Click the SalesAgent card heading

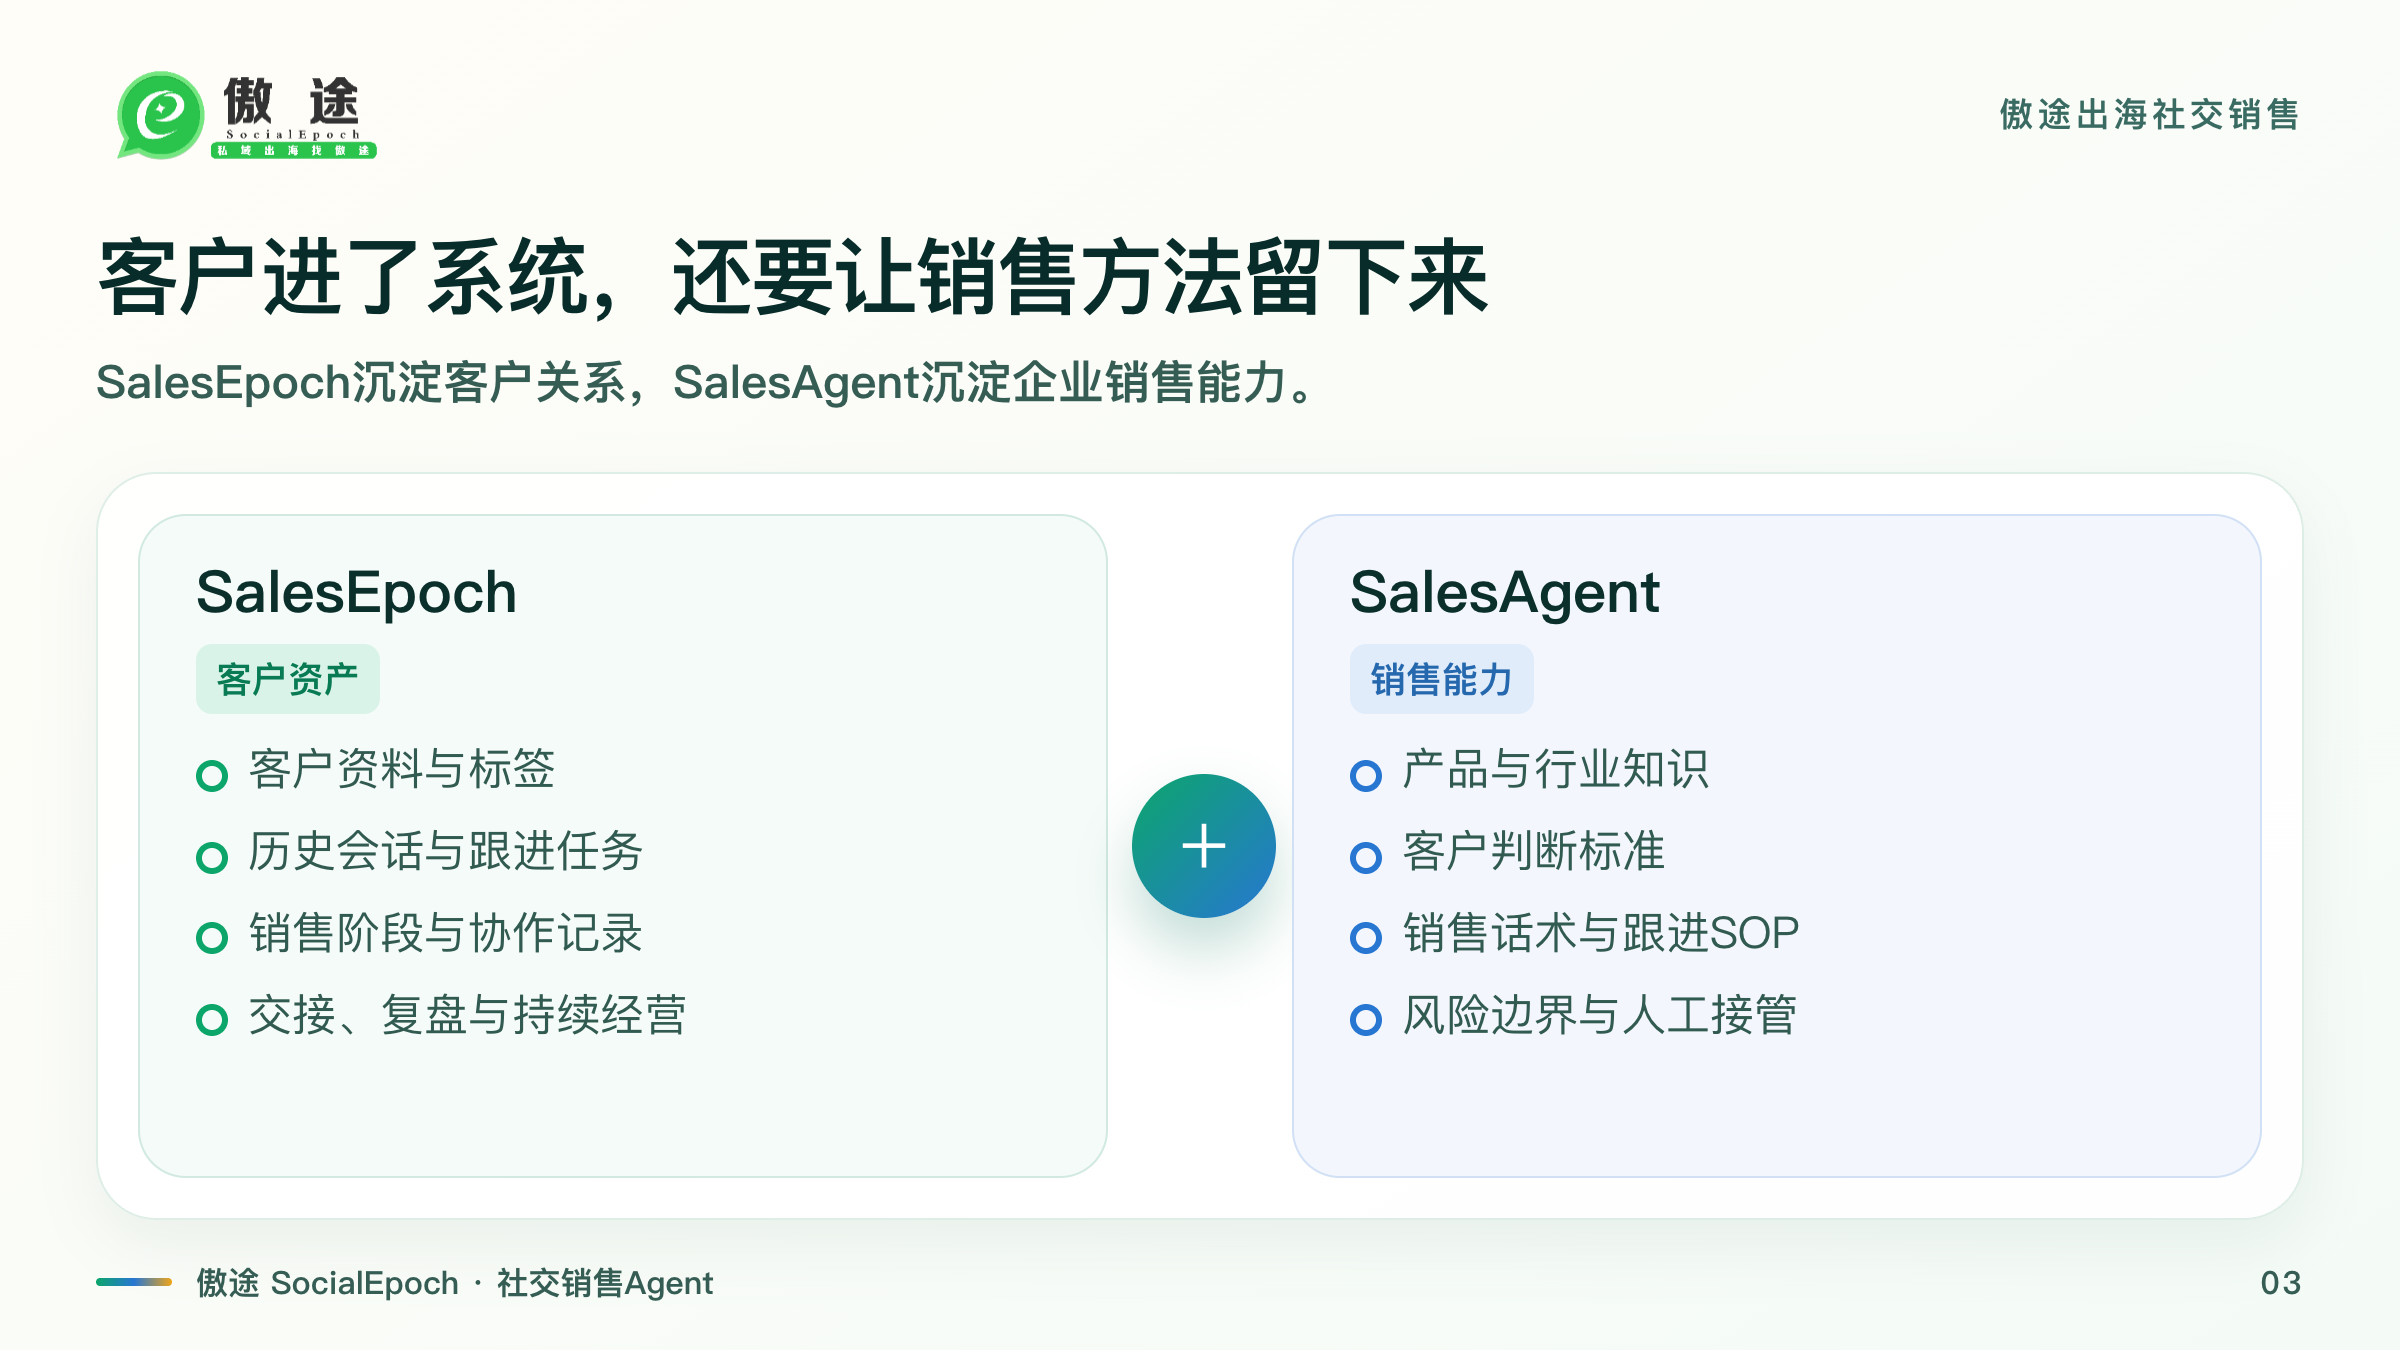coord(1505,593)
